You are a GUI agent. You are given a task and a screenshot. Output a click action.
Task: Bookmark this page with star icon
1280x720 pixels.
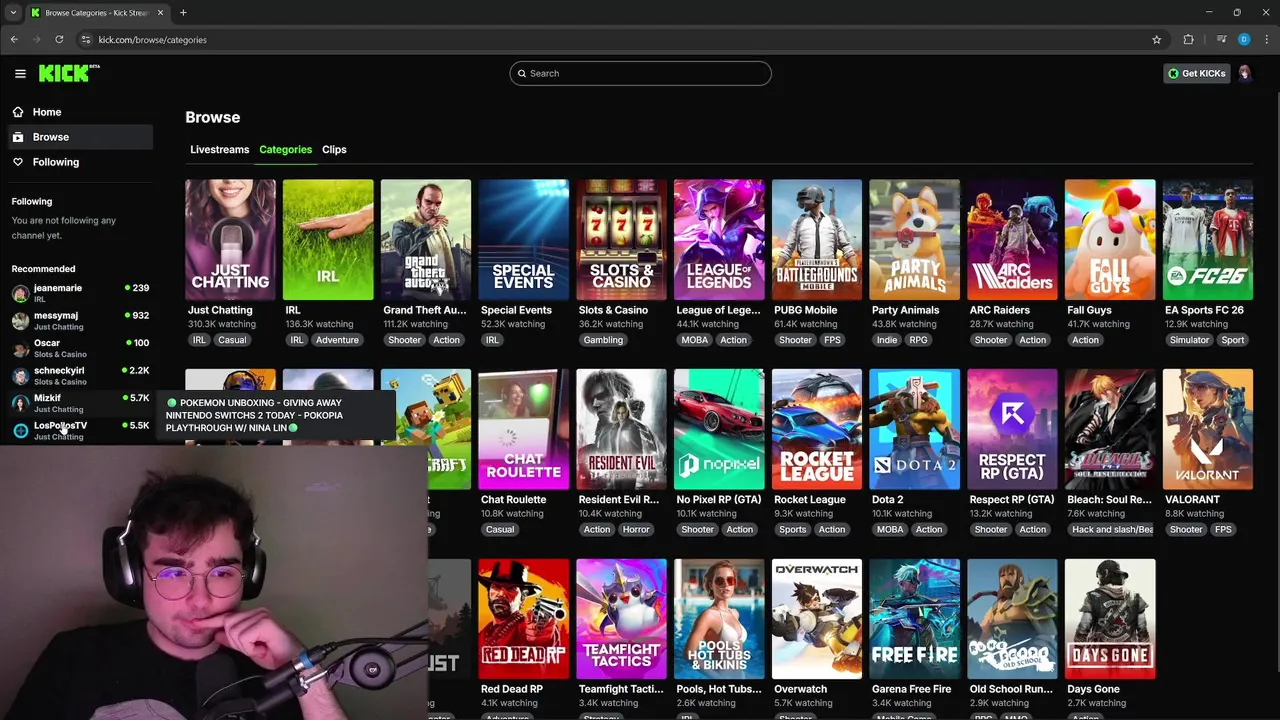(1157, 39)
